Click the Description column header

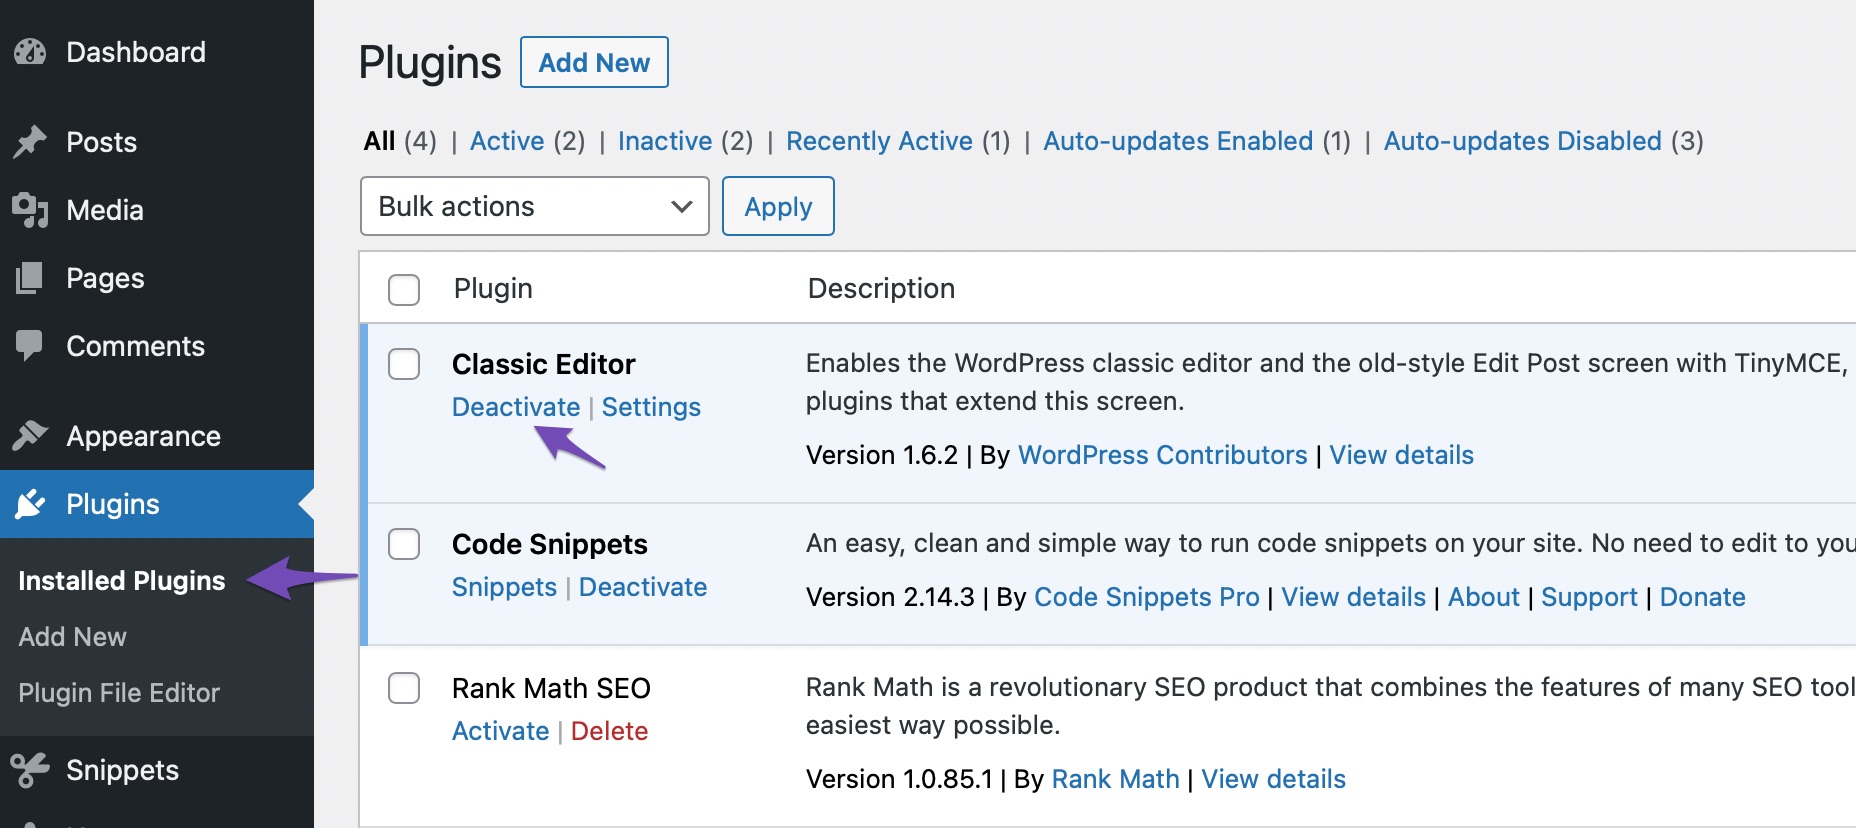pyautogui.click(x=881, y=288)
